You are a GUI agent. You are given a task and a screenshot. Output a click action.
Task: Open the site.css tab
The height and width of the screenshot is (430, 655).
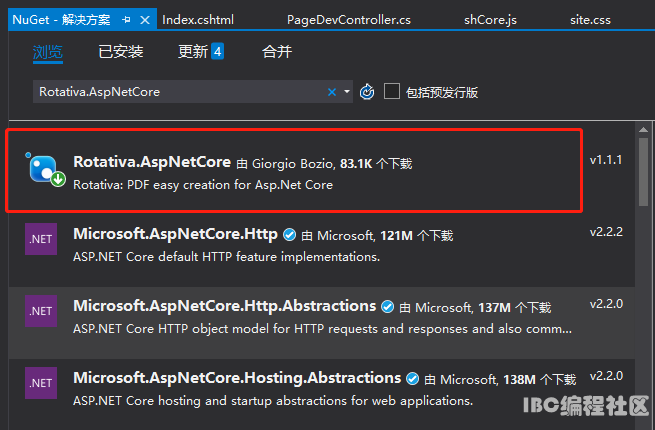tap(590, 20)
